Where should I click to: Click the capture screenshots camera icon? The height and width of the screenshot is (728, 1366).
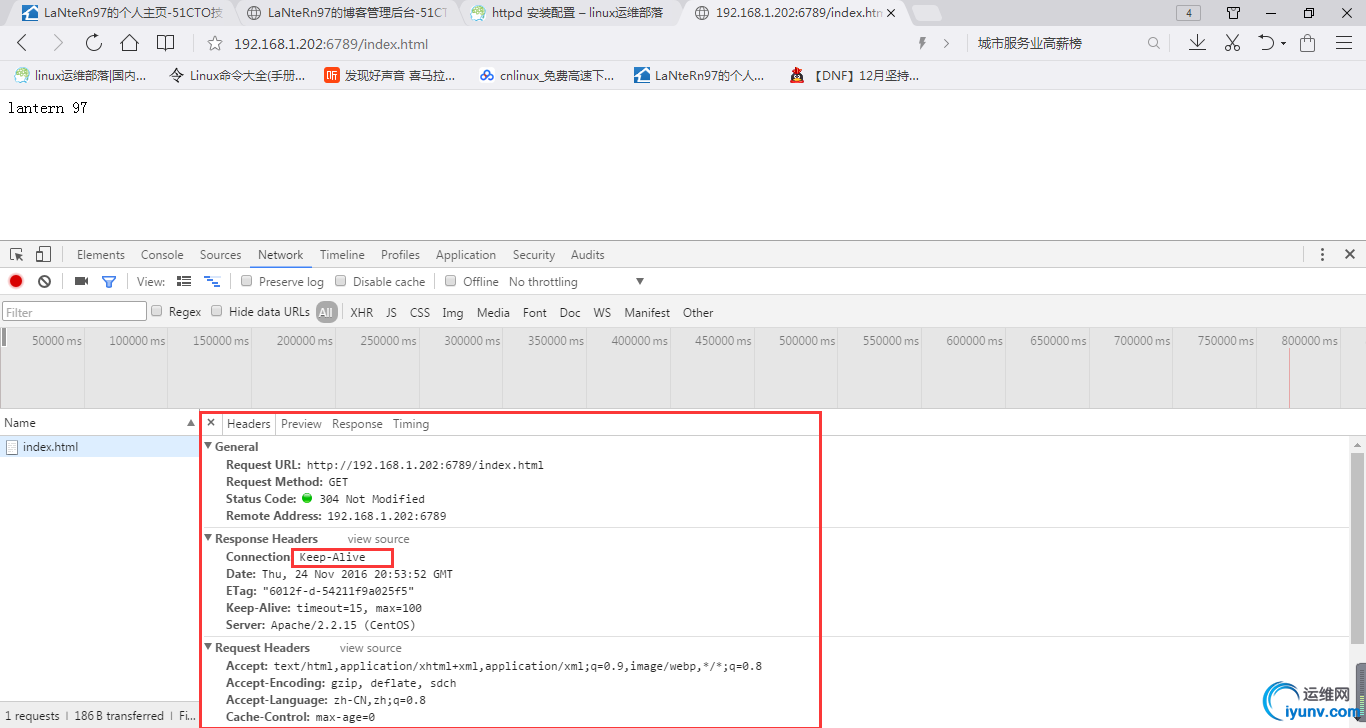82,281
